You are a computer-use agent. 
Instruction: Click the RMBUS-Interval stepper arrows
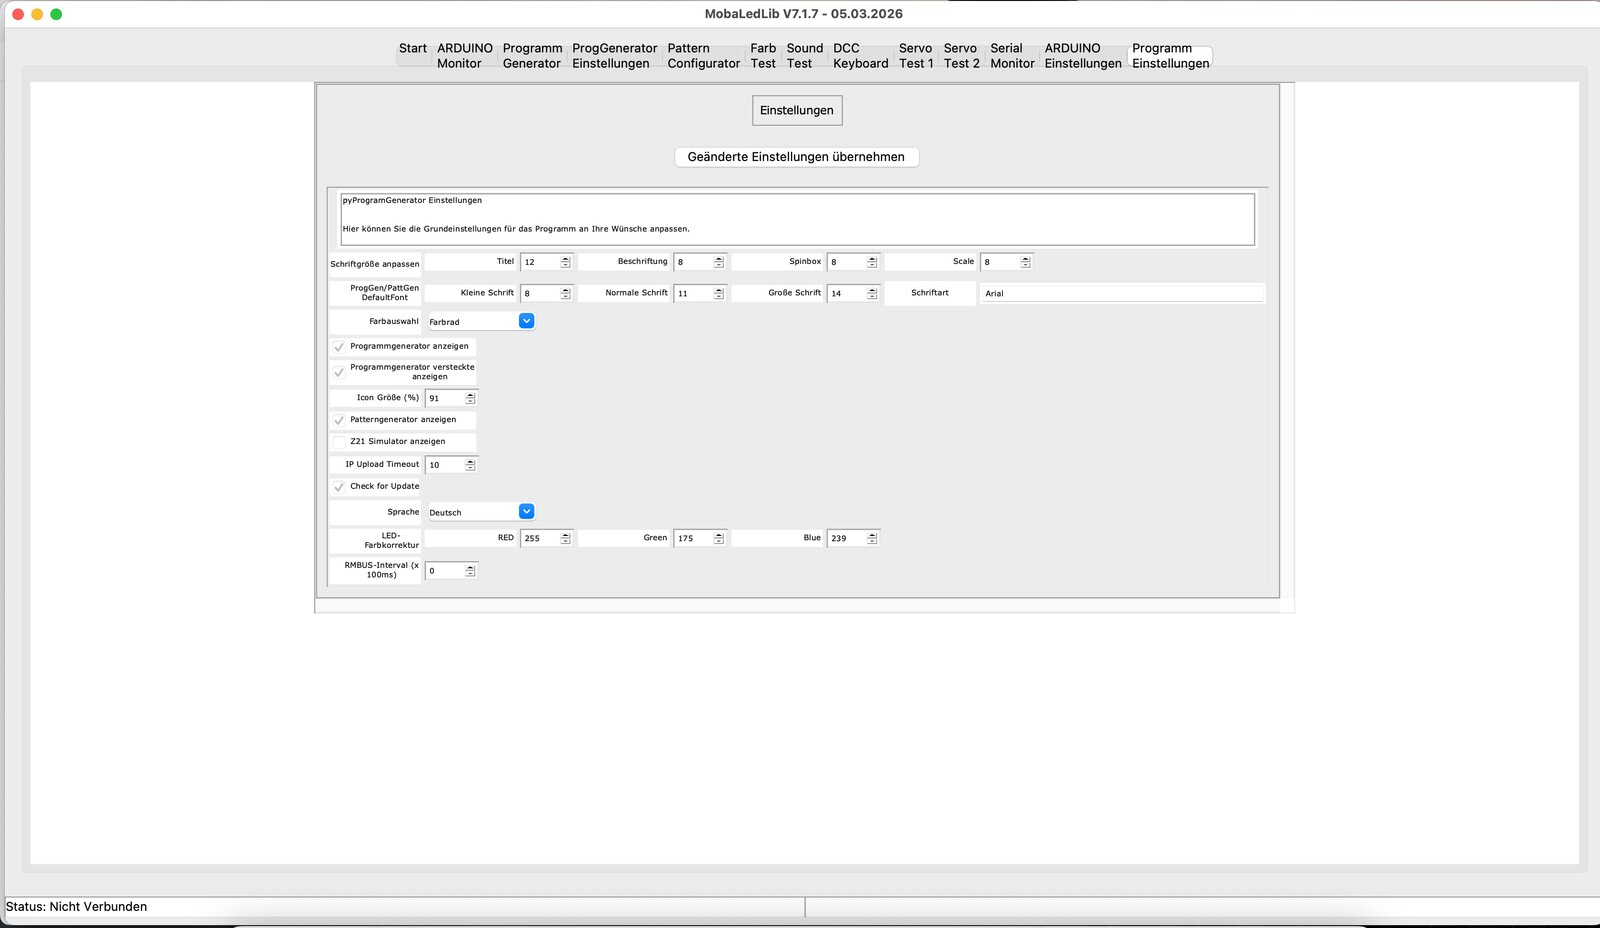(x=470, y=571)
